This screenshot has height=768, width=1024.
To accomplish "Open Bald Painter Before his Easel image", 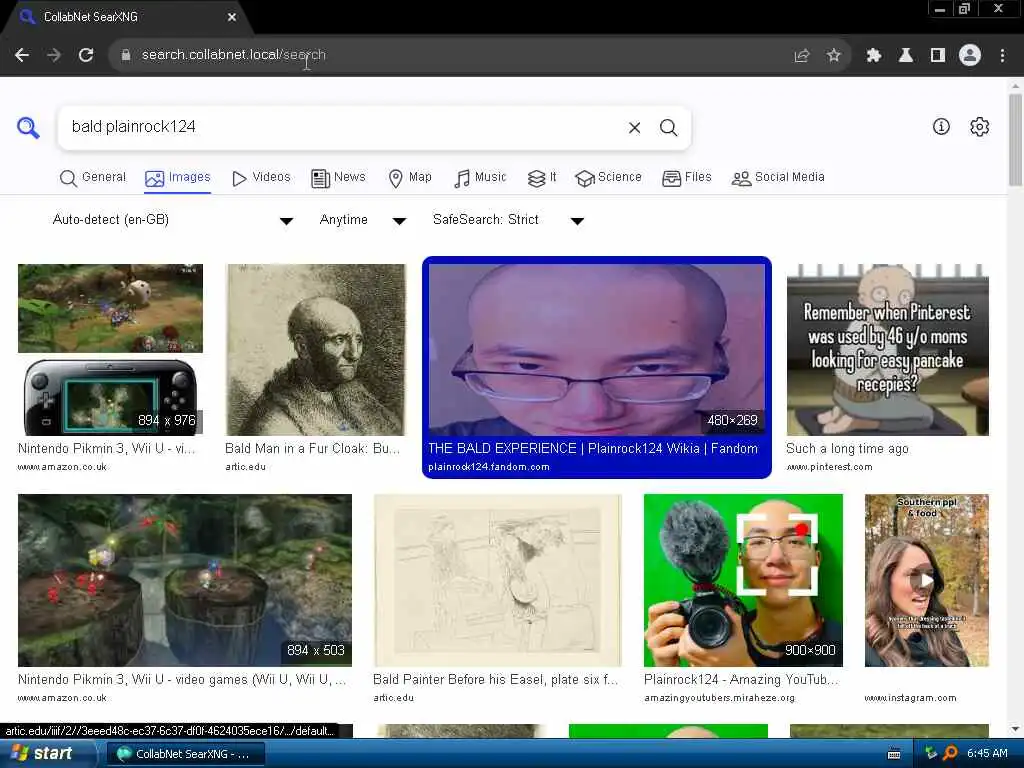I will 497,580.
